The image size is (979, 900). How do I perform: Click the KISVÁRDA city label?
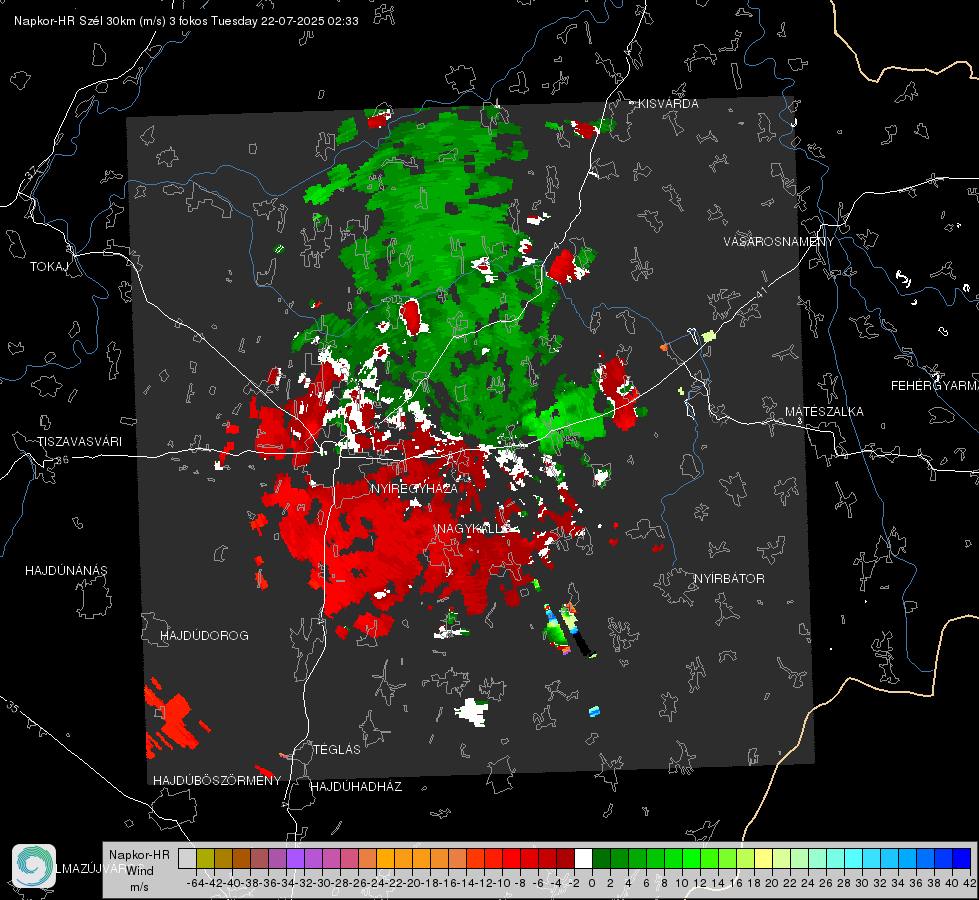[x=668, y=104]
